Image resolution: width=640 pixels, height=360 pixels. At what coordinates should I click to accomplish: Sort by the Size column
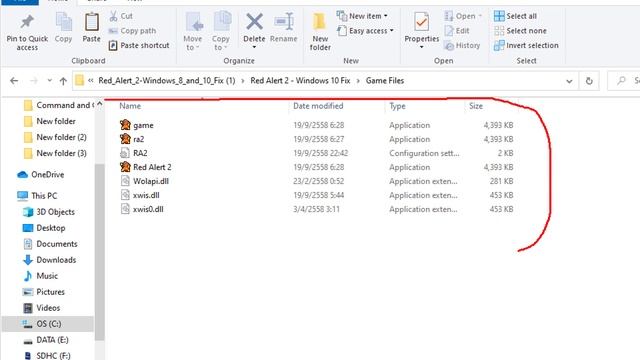(476, 106)
